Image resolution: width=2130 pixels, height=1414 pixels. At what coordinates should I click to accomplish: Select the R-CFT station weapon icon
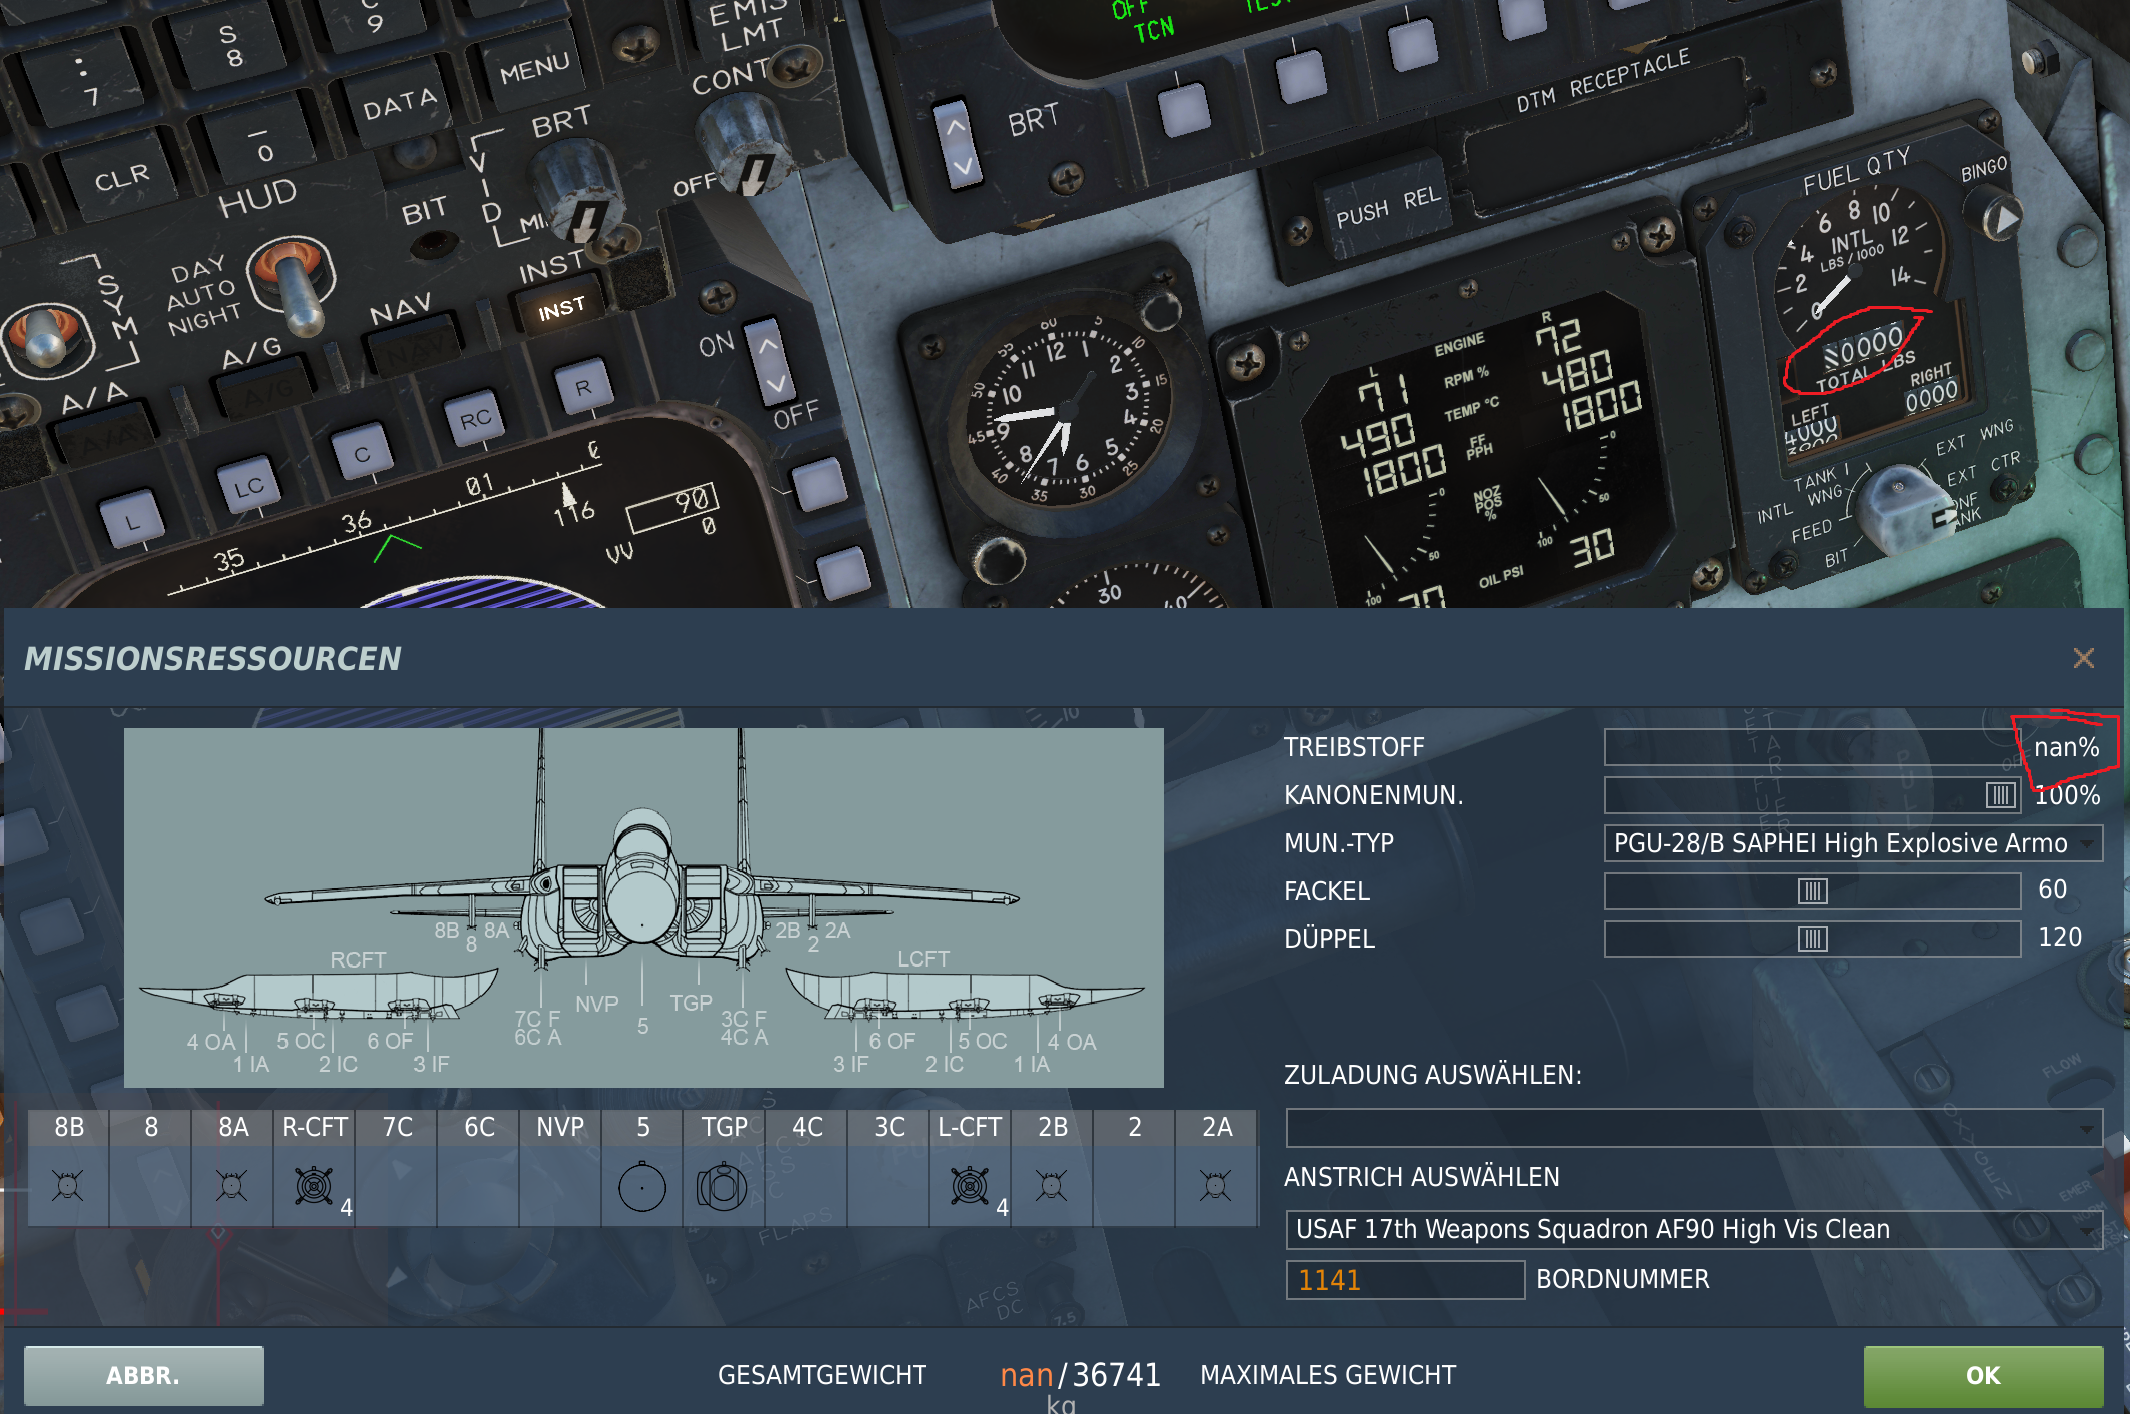(314, 1186)
